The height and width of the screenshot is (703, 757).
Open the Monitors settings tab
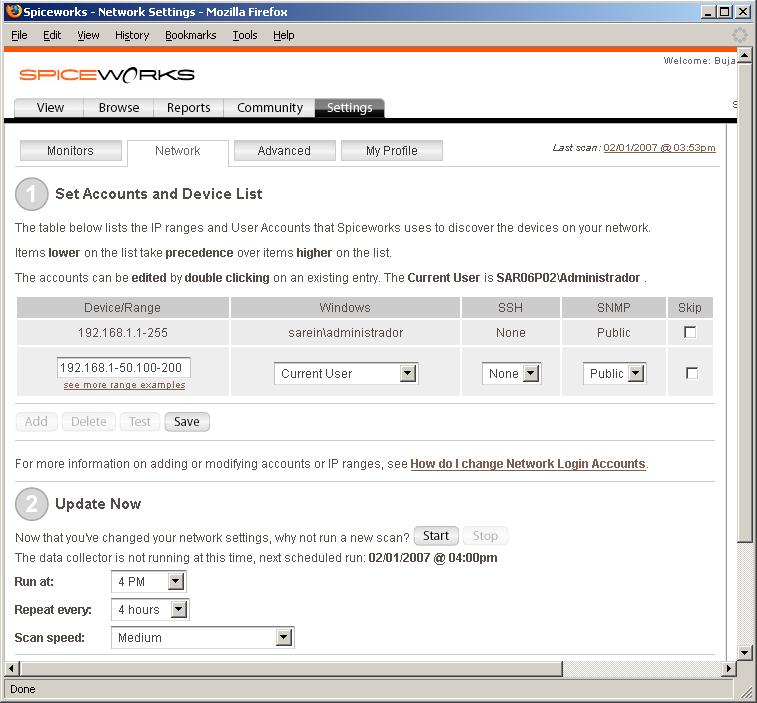pyautogui.click(x=70, y=151)
